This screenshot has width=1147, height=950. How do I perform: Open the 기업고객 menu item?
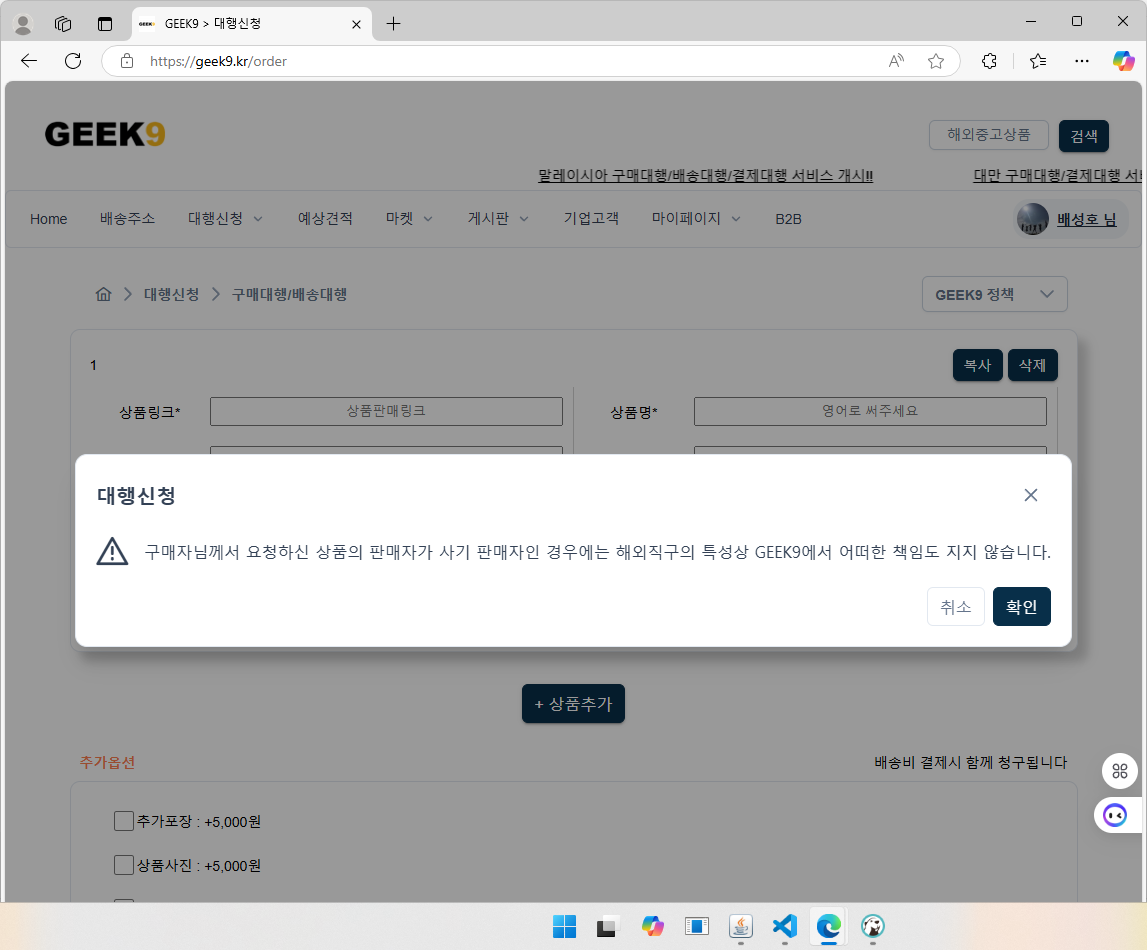(x=590, y=219)
